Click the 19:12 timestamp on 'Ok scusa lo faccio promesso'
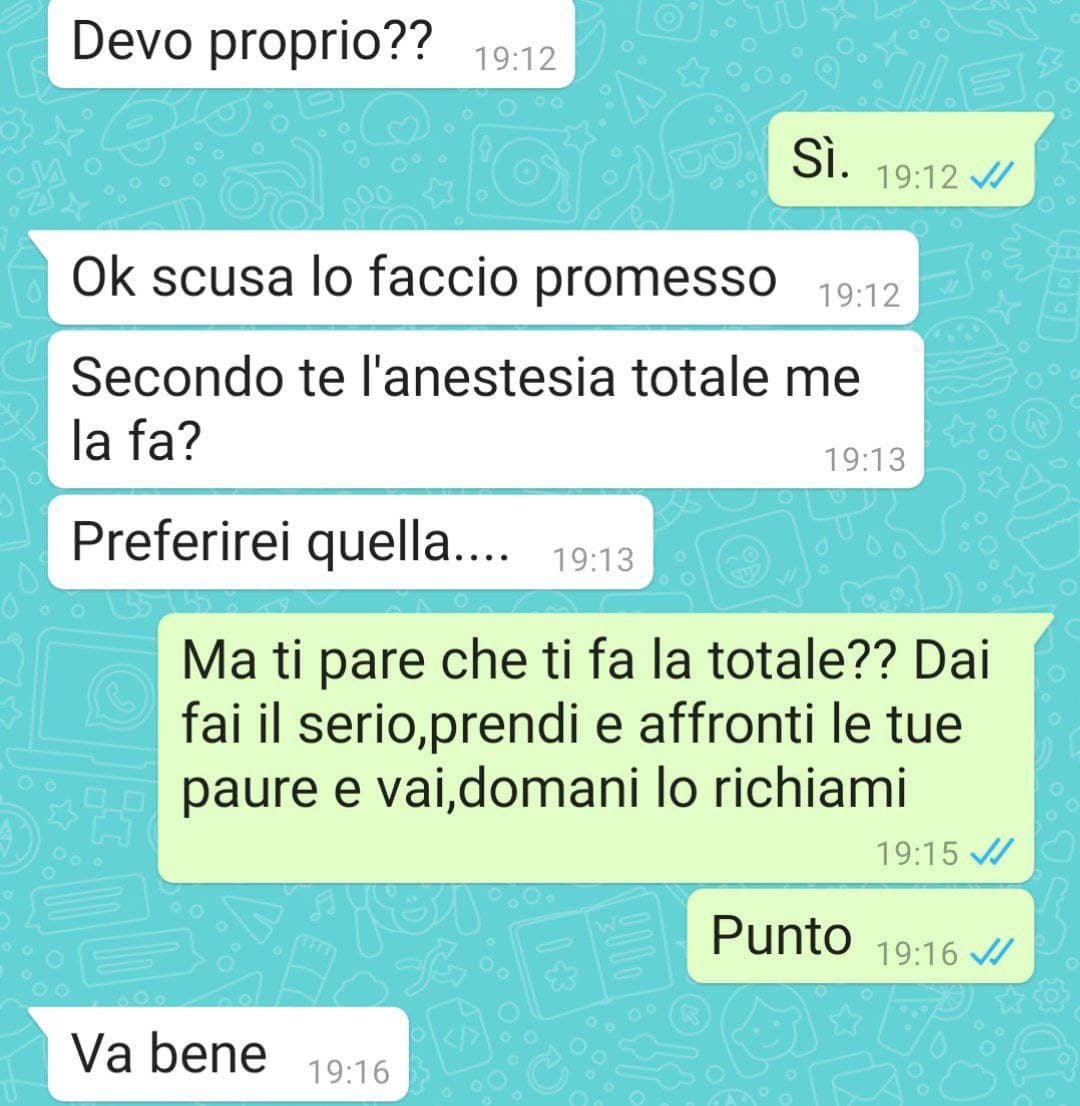1080x1106 pixels. [x=859, y=296]
